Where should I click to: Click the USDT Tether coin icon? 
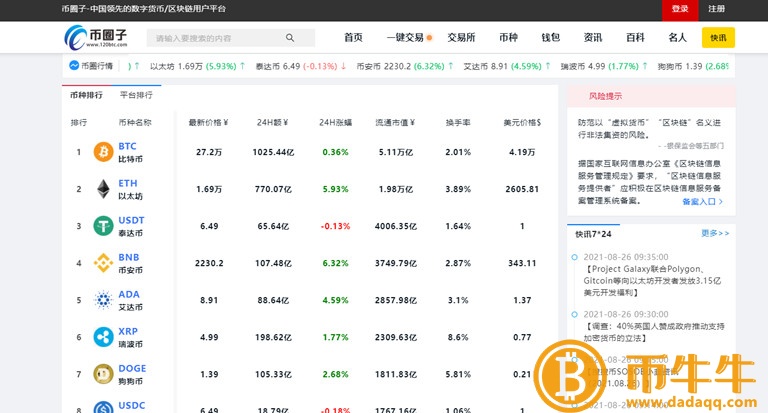(x=103, y=226)
